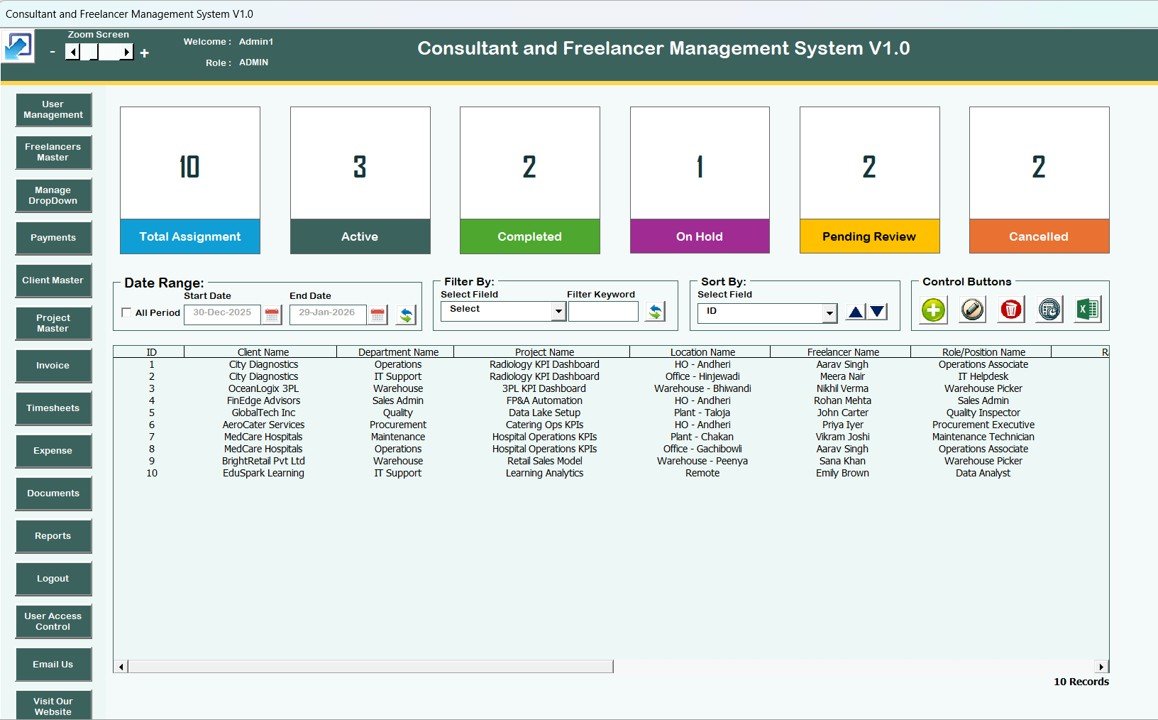Image resolution: width=1158 pixels, height=720 pixels.
Task: Click the Export to Excel icon
Action: coord(1087,310)
